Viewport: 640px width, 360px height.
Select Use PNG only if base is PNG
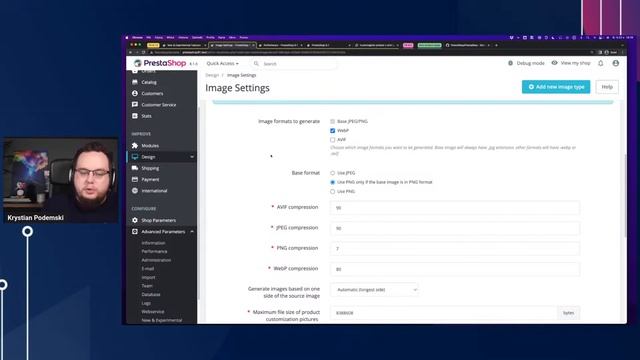point(332,182)
